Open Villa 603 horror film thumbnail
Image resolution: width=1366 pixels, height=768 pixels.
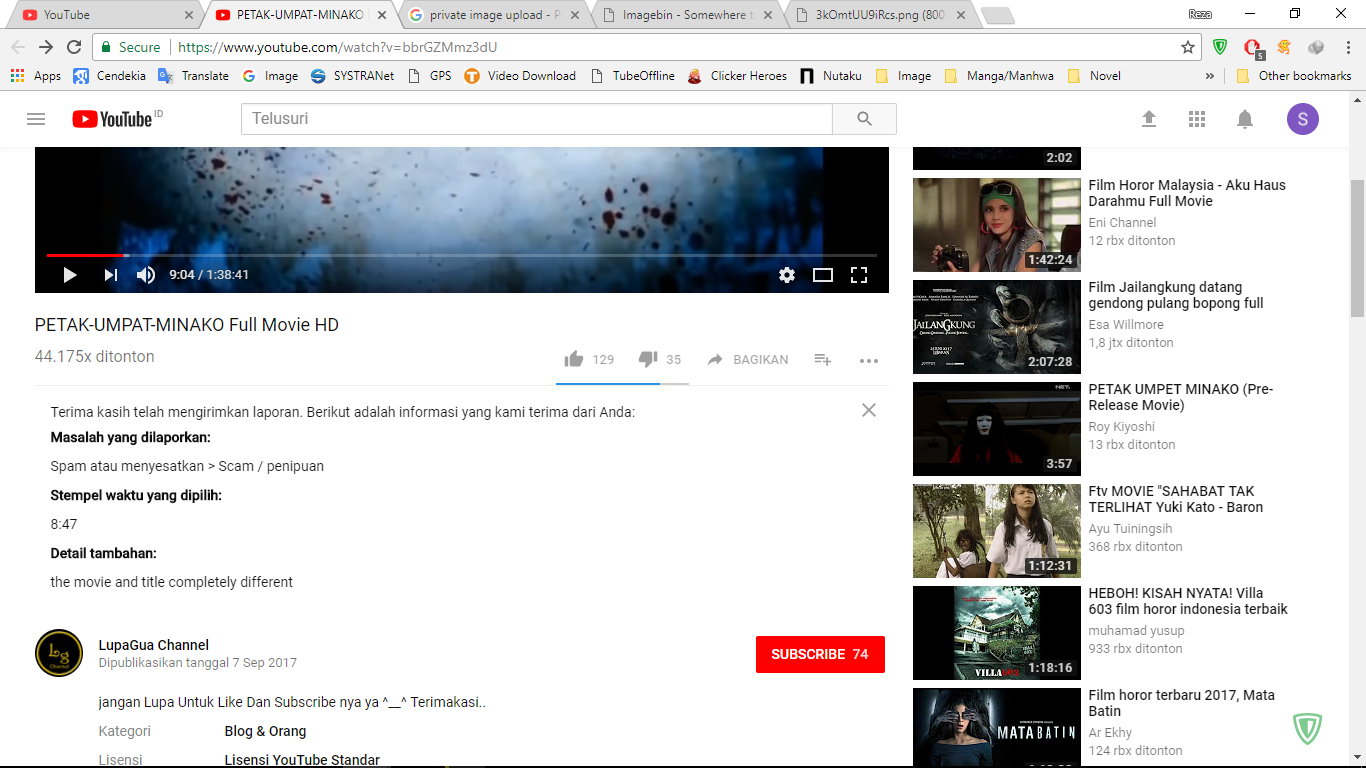997,633
